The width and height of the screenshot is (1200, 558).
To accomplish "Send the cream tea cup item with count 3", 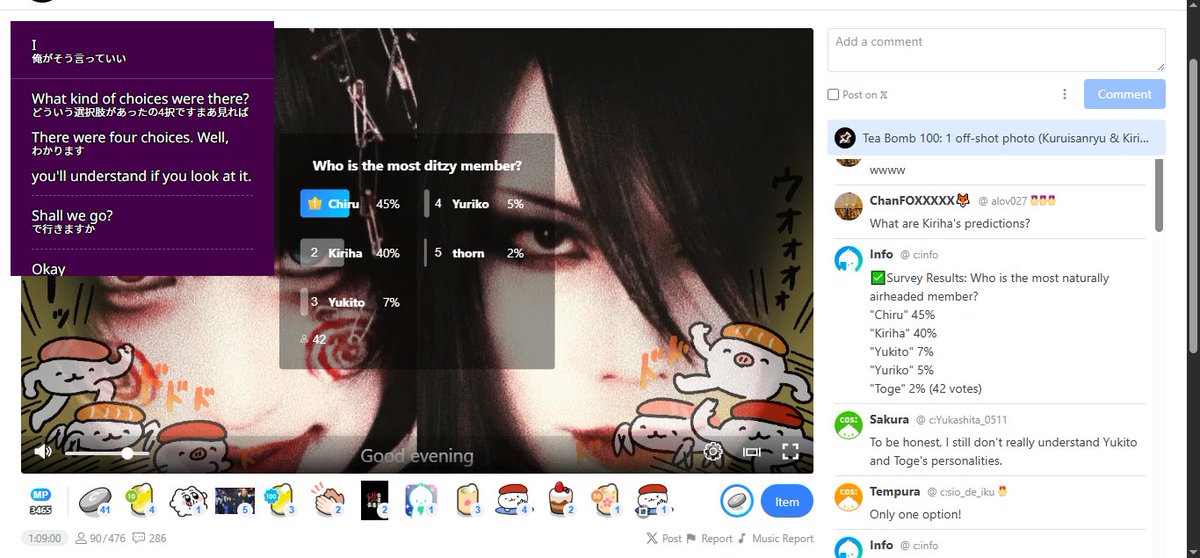I will click(467, 499).
